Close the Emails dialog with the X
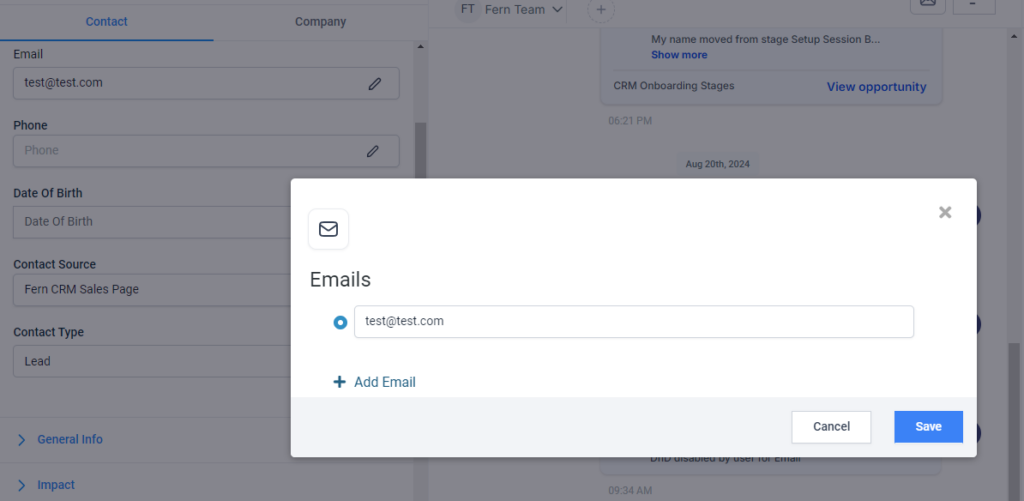 945,212
